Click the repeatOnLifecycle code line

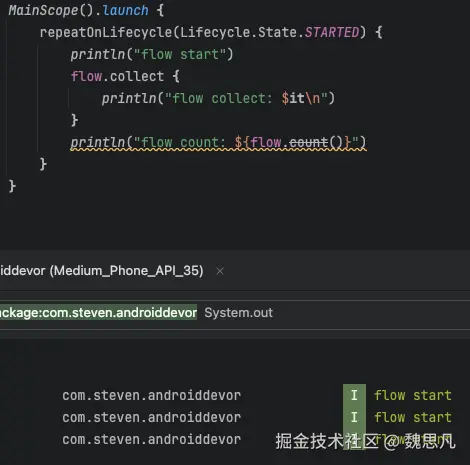[211, 32]
